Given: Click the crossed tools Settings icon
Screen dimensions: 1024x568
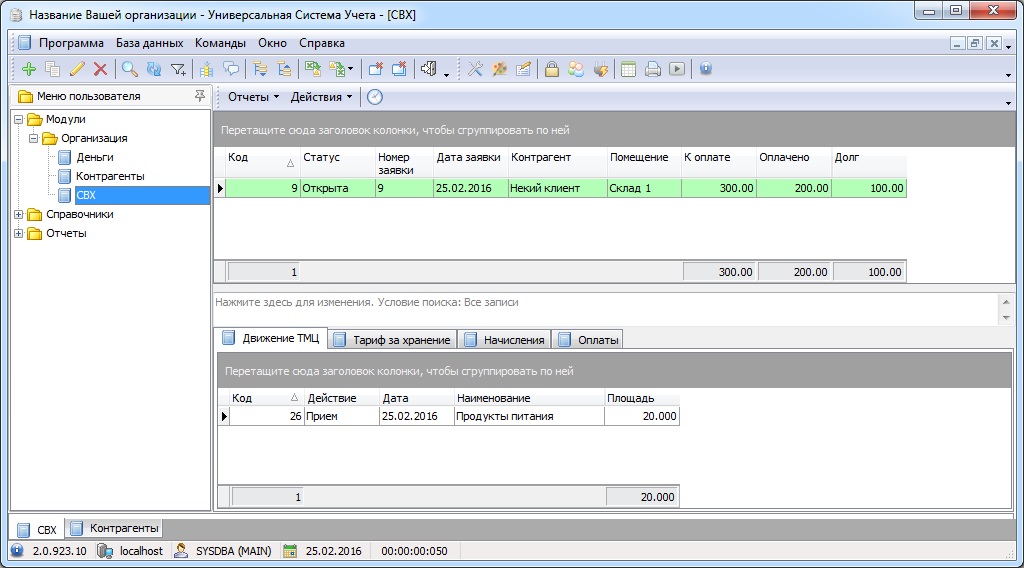Looking at the screenshot, I should [475, 69].
